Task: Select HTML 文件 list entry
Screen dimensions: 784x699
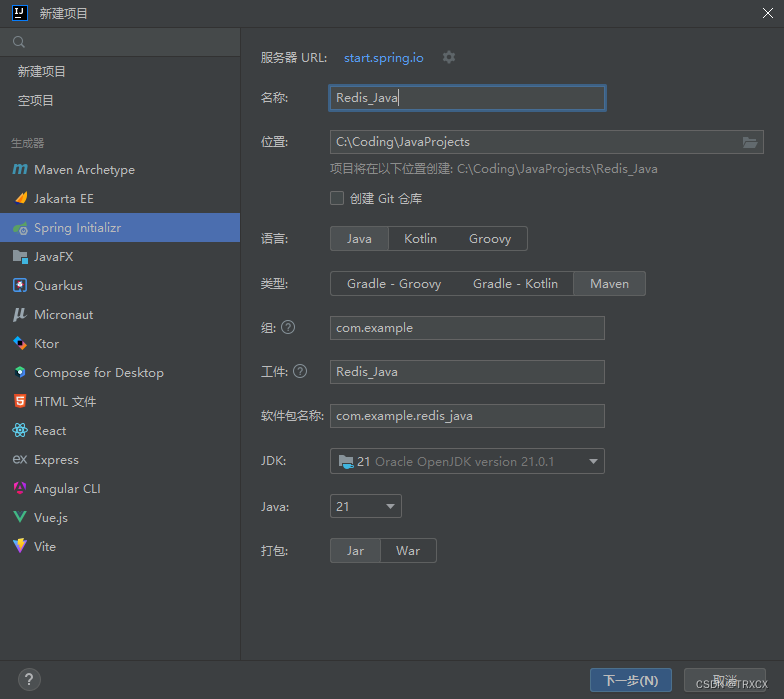Action: click(120, 402)
